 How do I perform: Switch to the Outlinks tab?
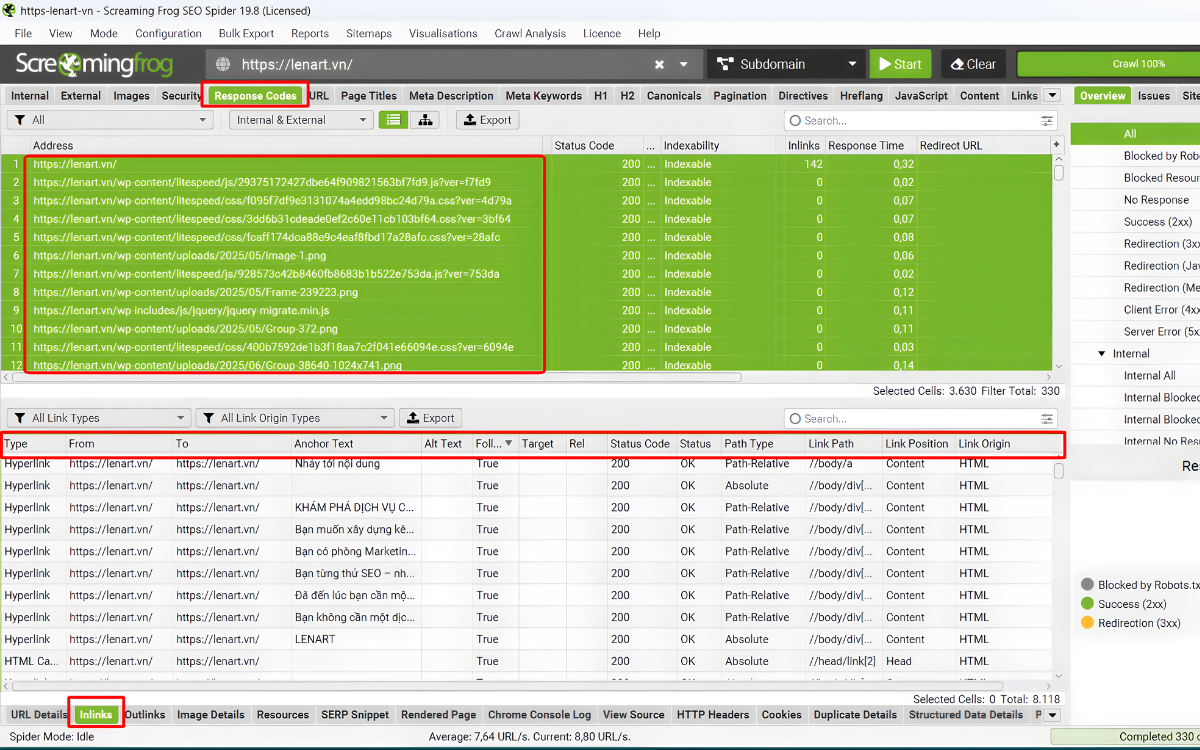[x=145, y=715]
